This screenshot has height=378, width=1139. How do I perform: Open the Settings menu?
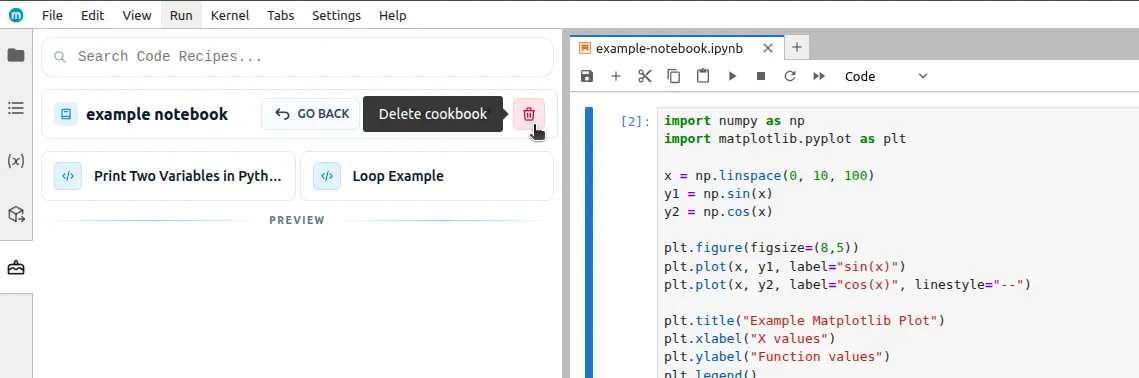click(336, 15)
